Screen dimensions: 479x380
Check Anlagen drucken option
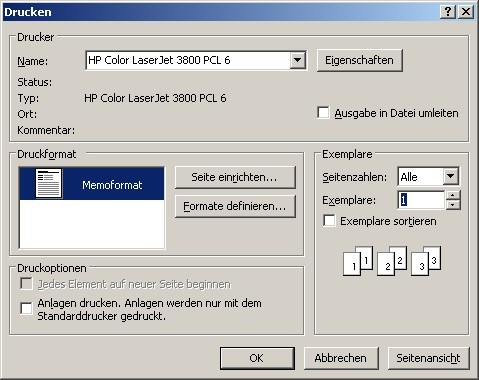[26, 308]
